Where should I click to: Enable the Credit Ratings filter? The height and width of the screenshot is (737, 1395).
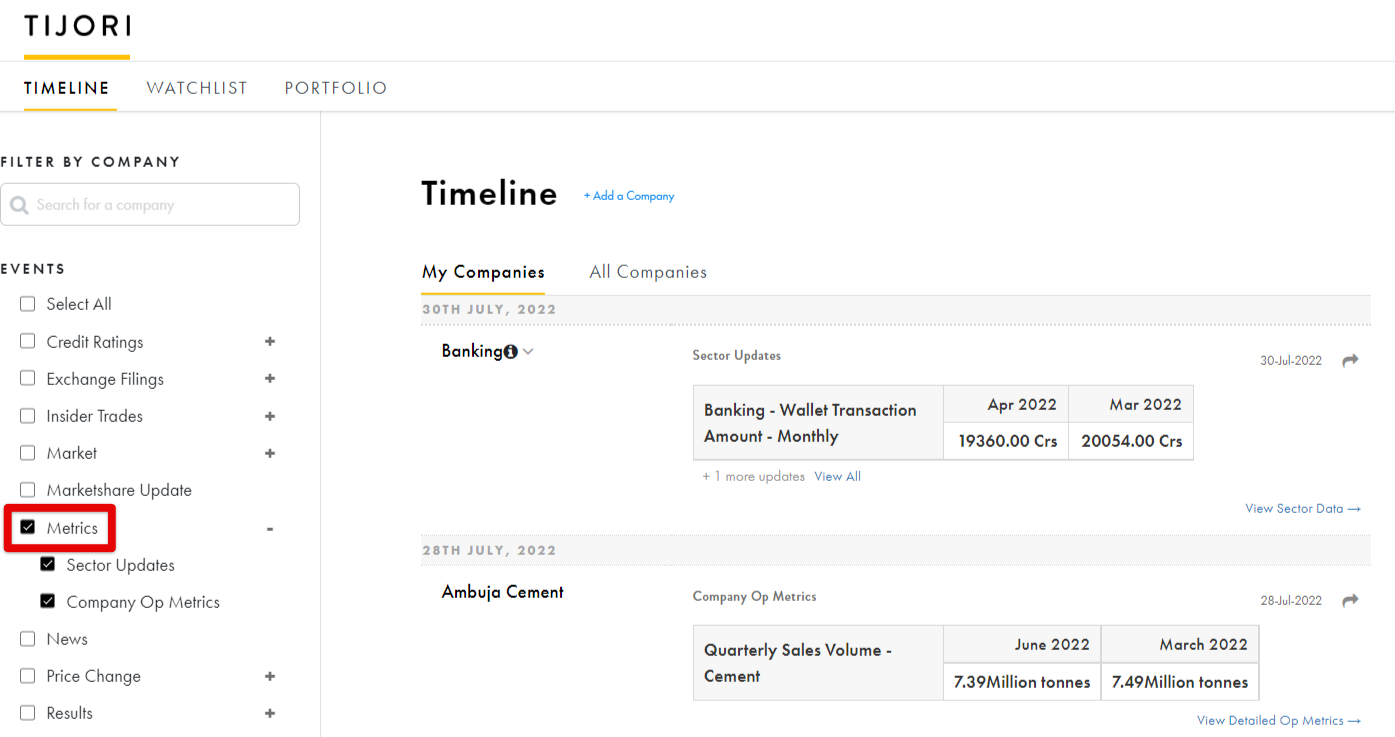click(27, 341)
